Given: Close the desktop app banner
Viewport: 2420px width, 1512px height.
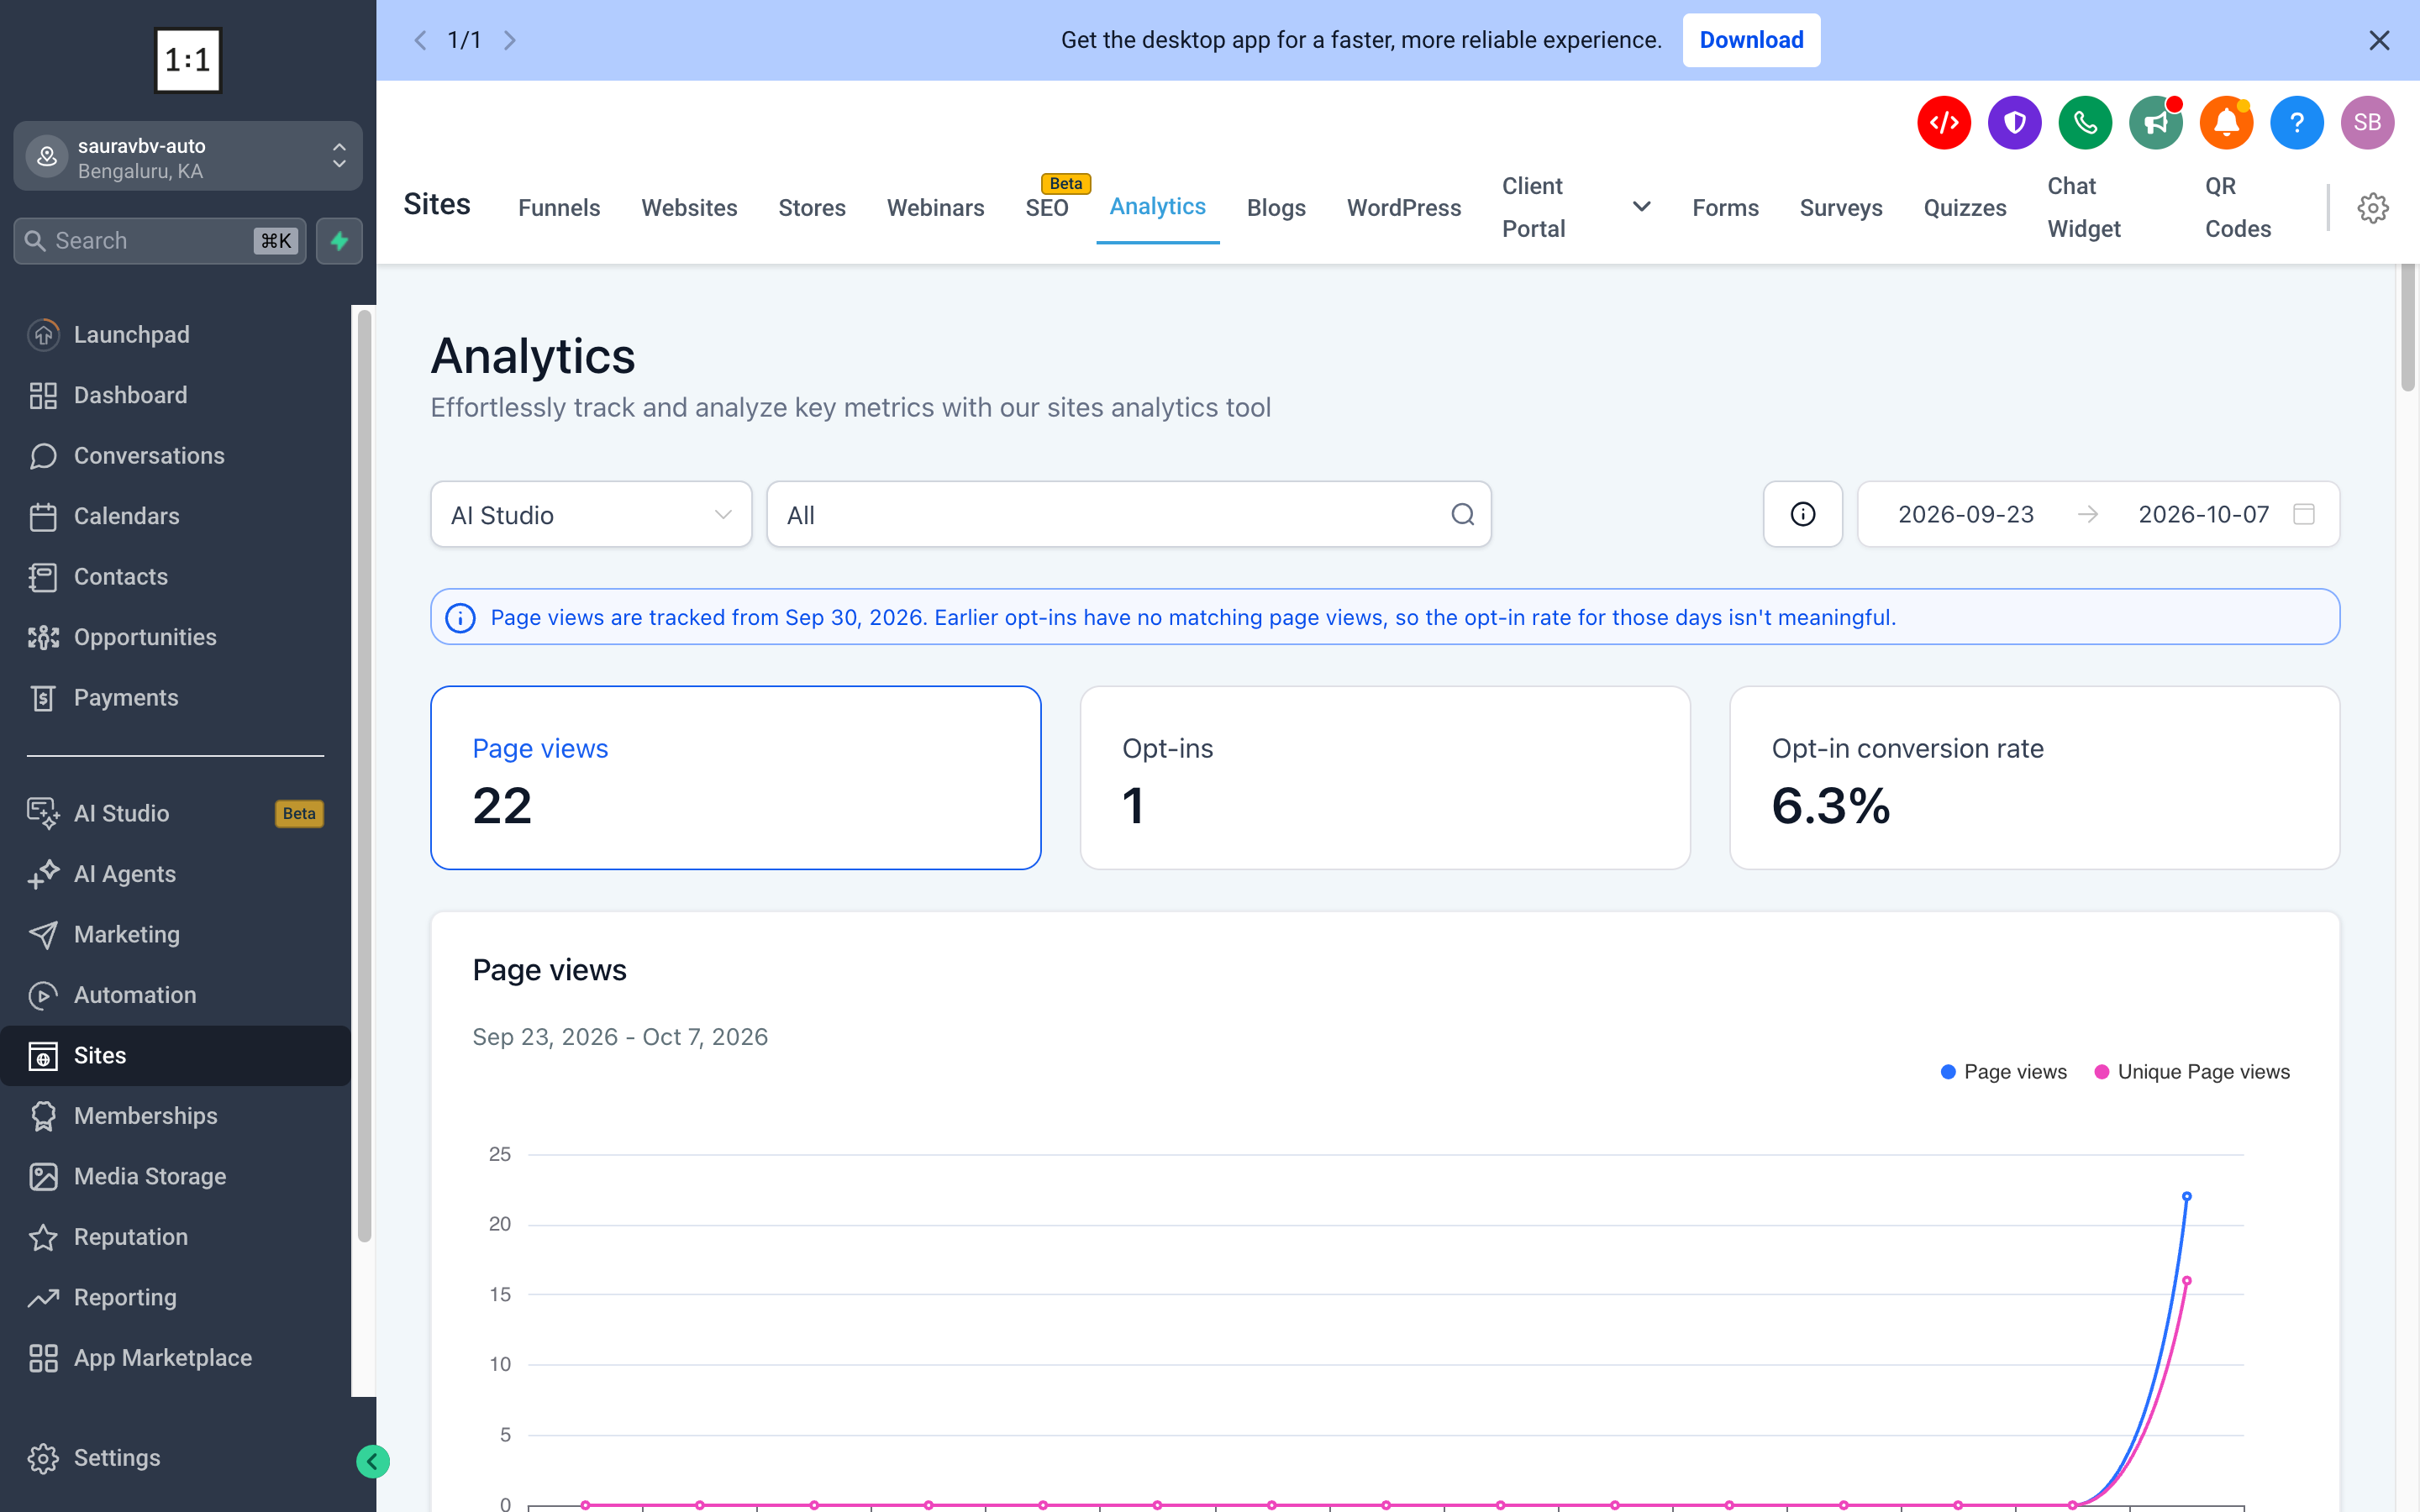Looking at the screenshot, I should coord(2379,40).
